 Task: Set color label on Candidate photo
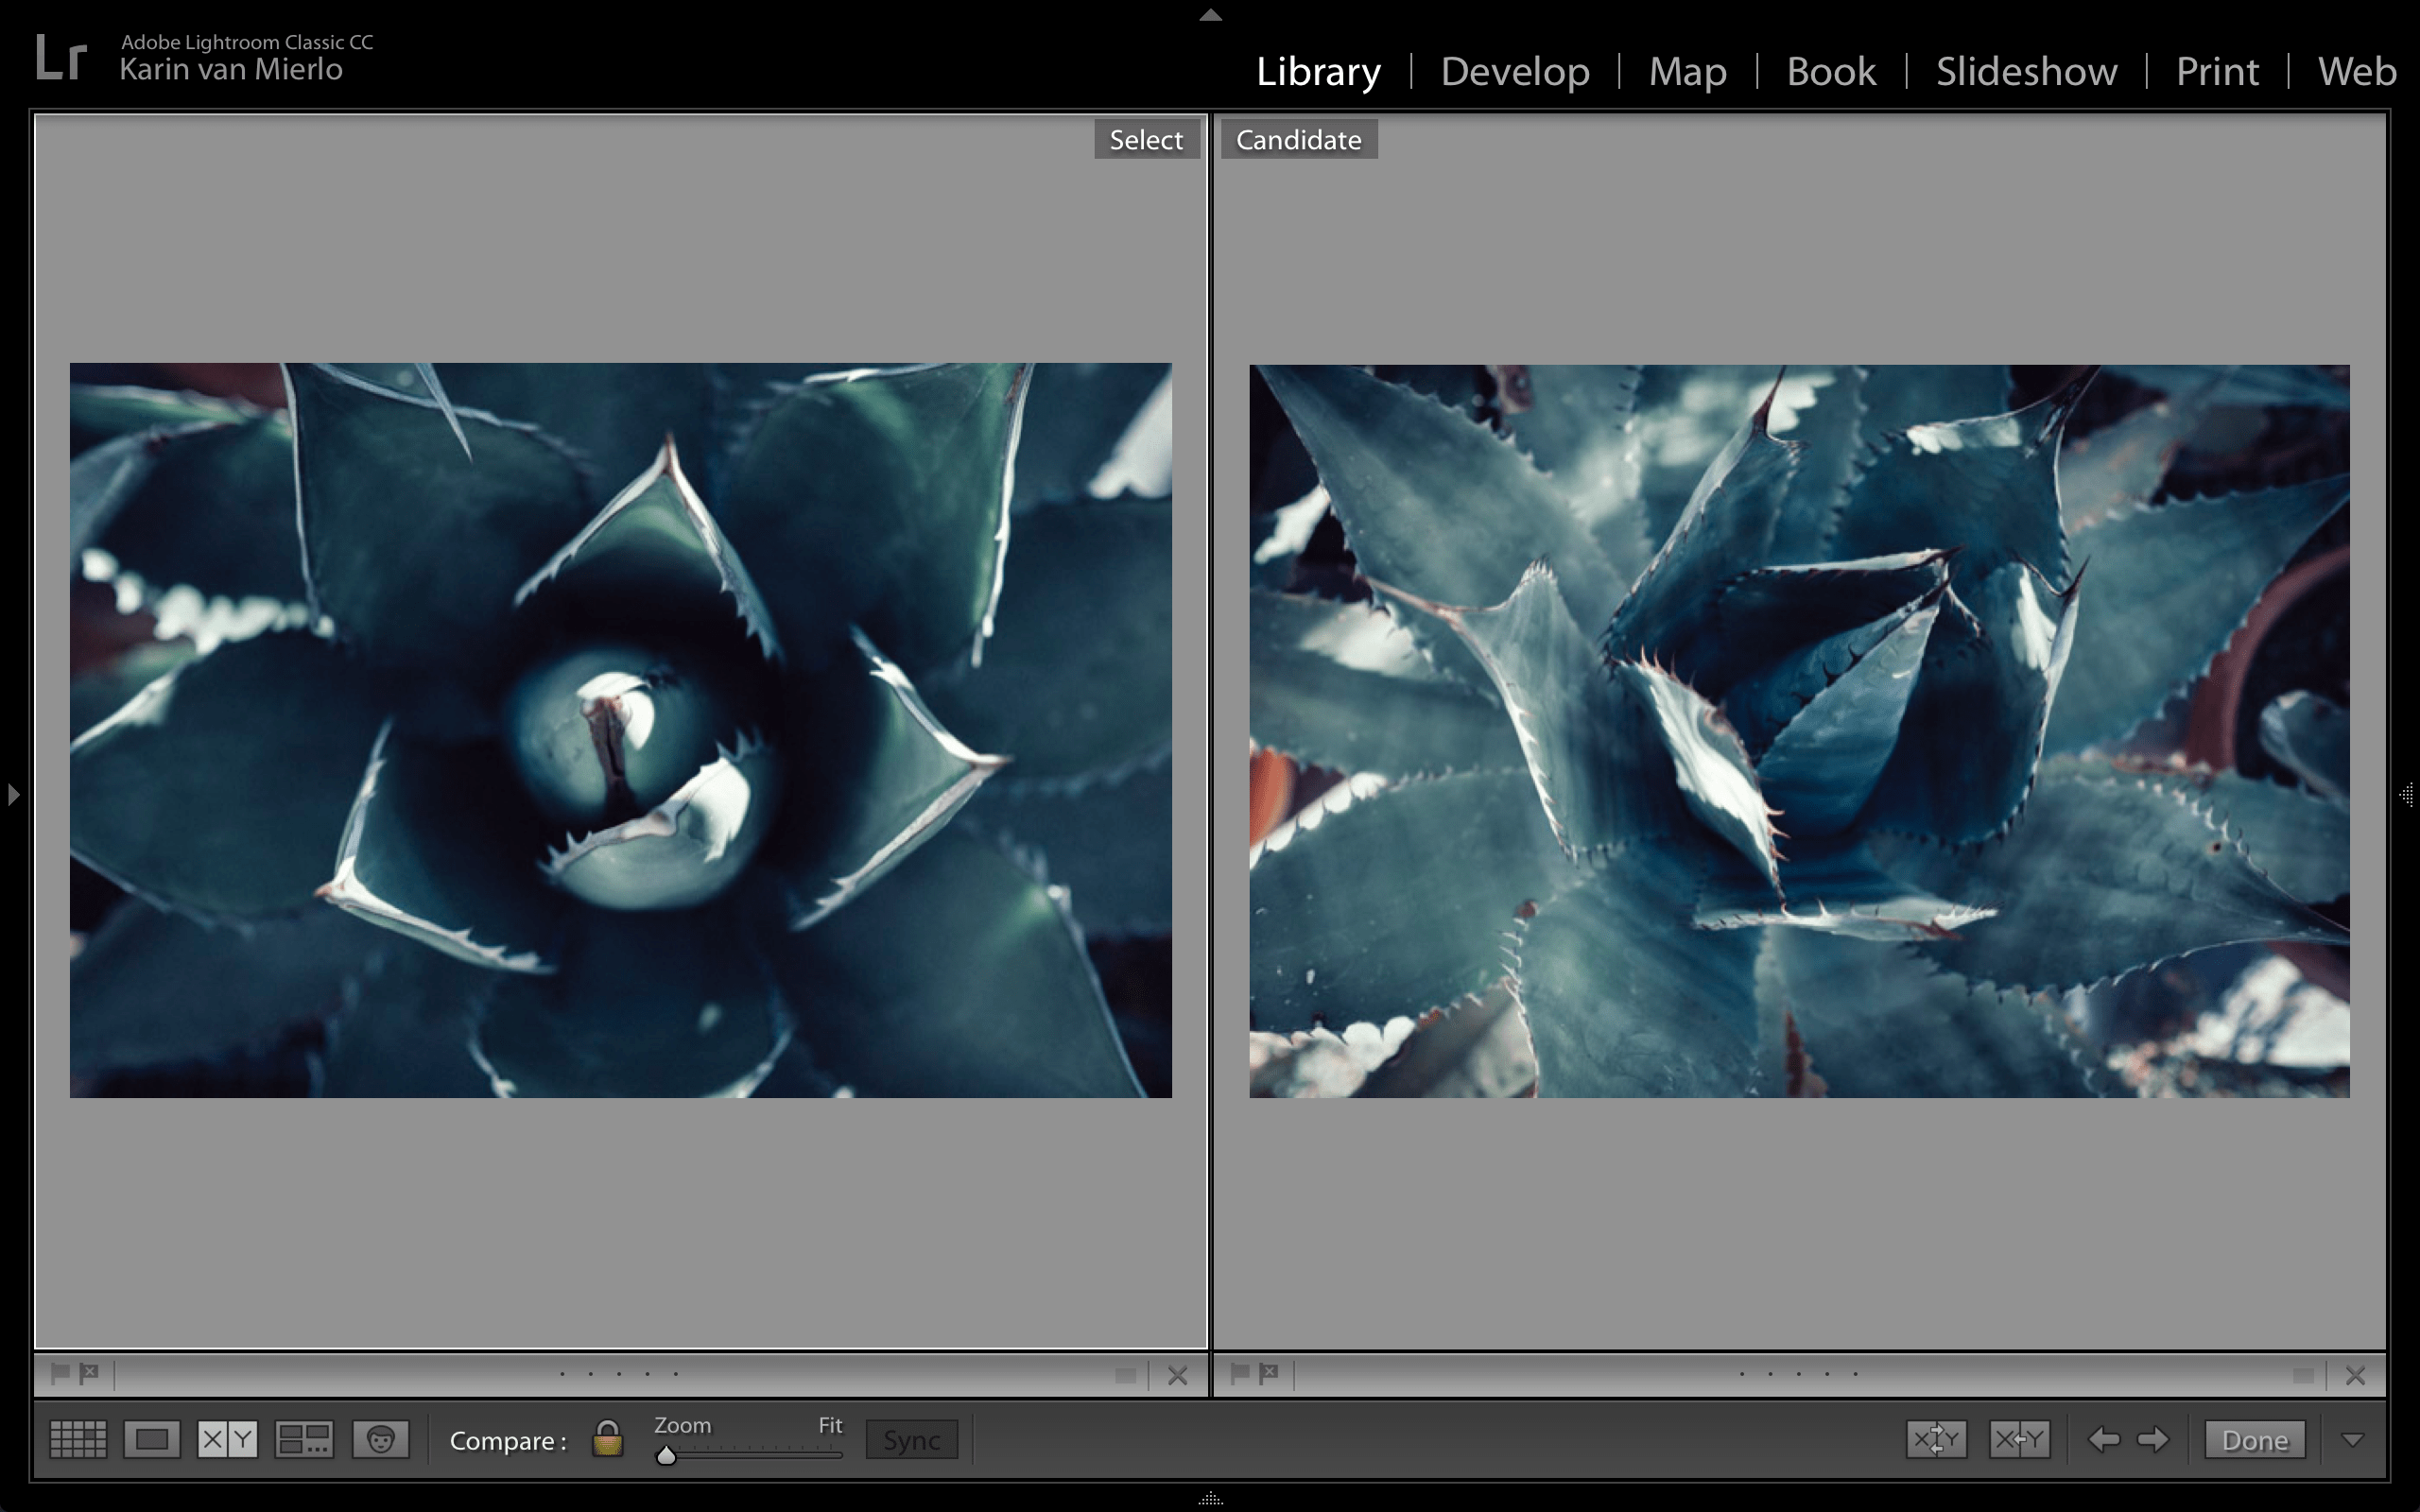click(x=2304, y=1376)
